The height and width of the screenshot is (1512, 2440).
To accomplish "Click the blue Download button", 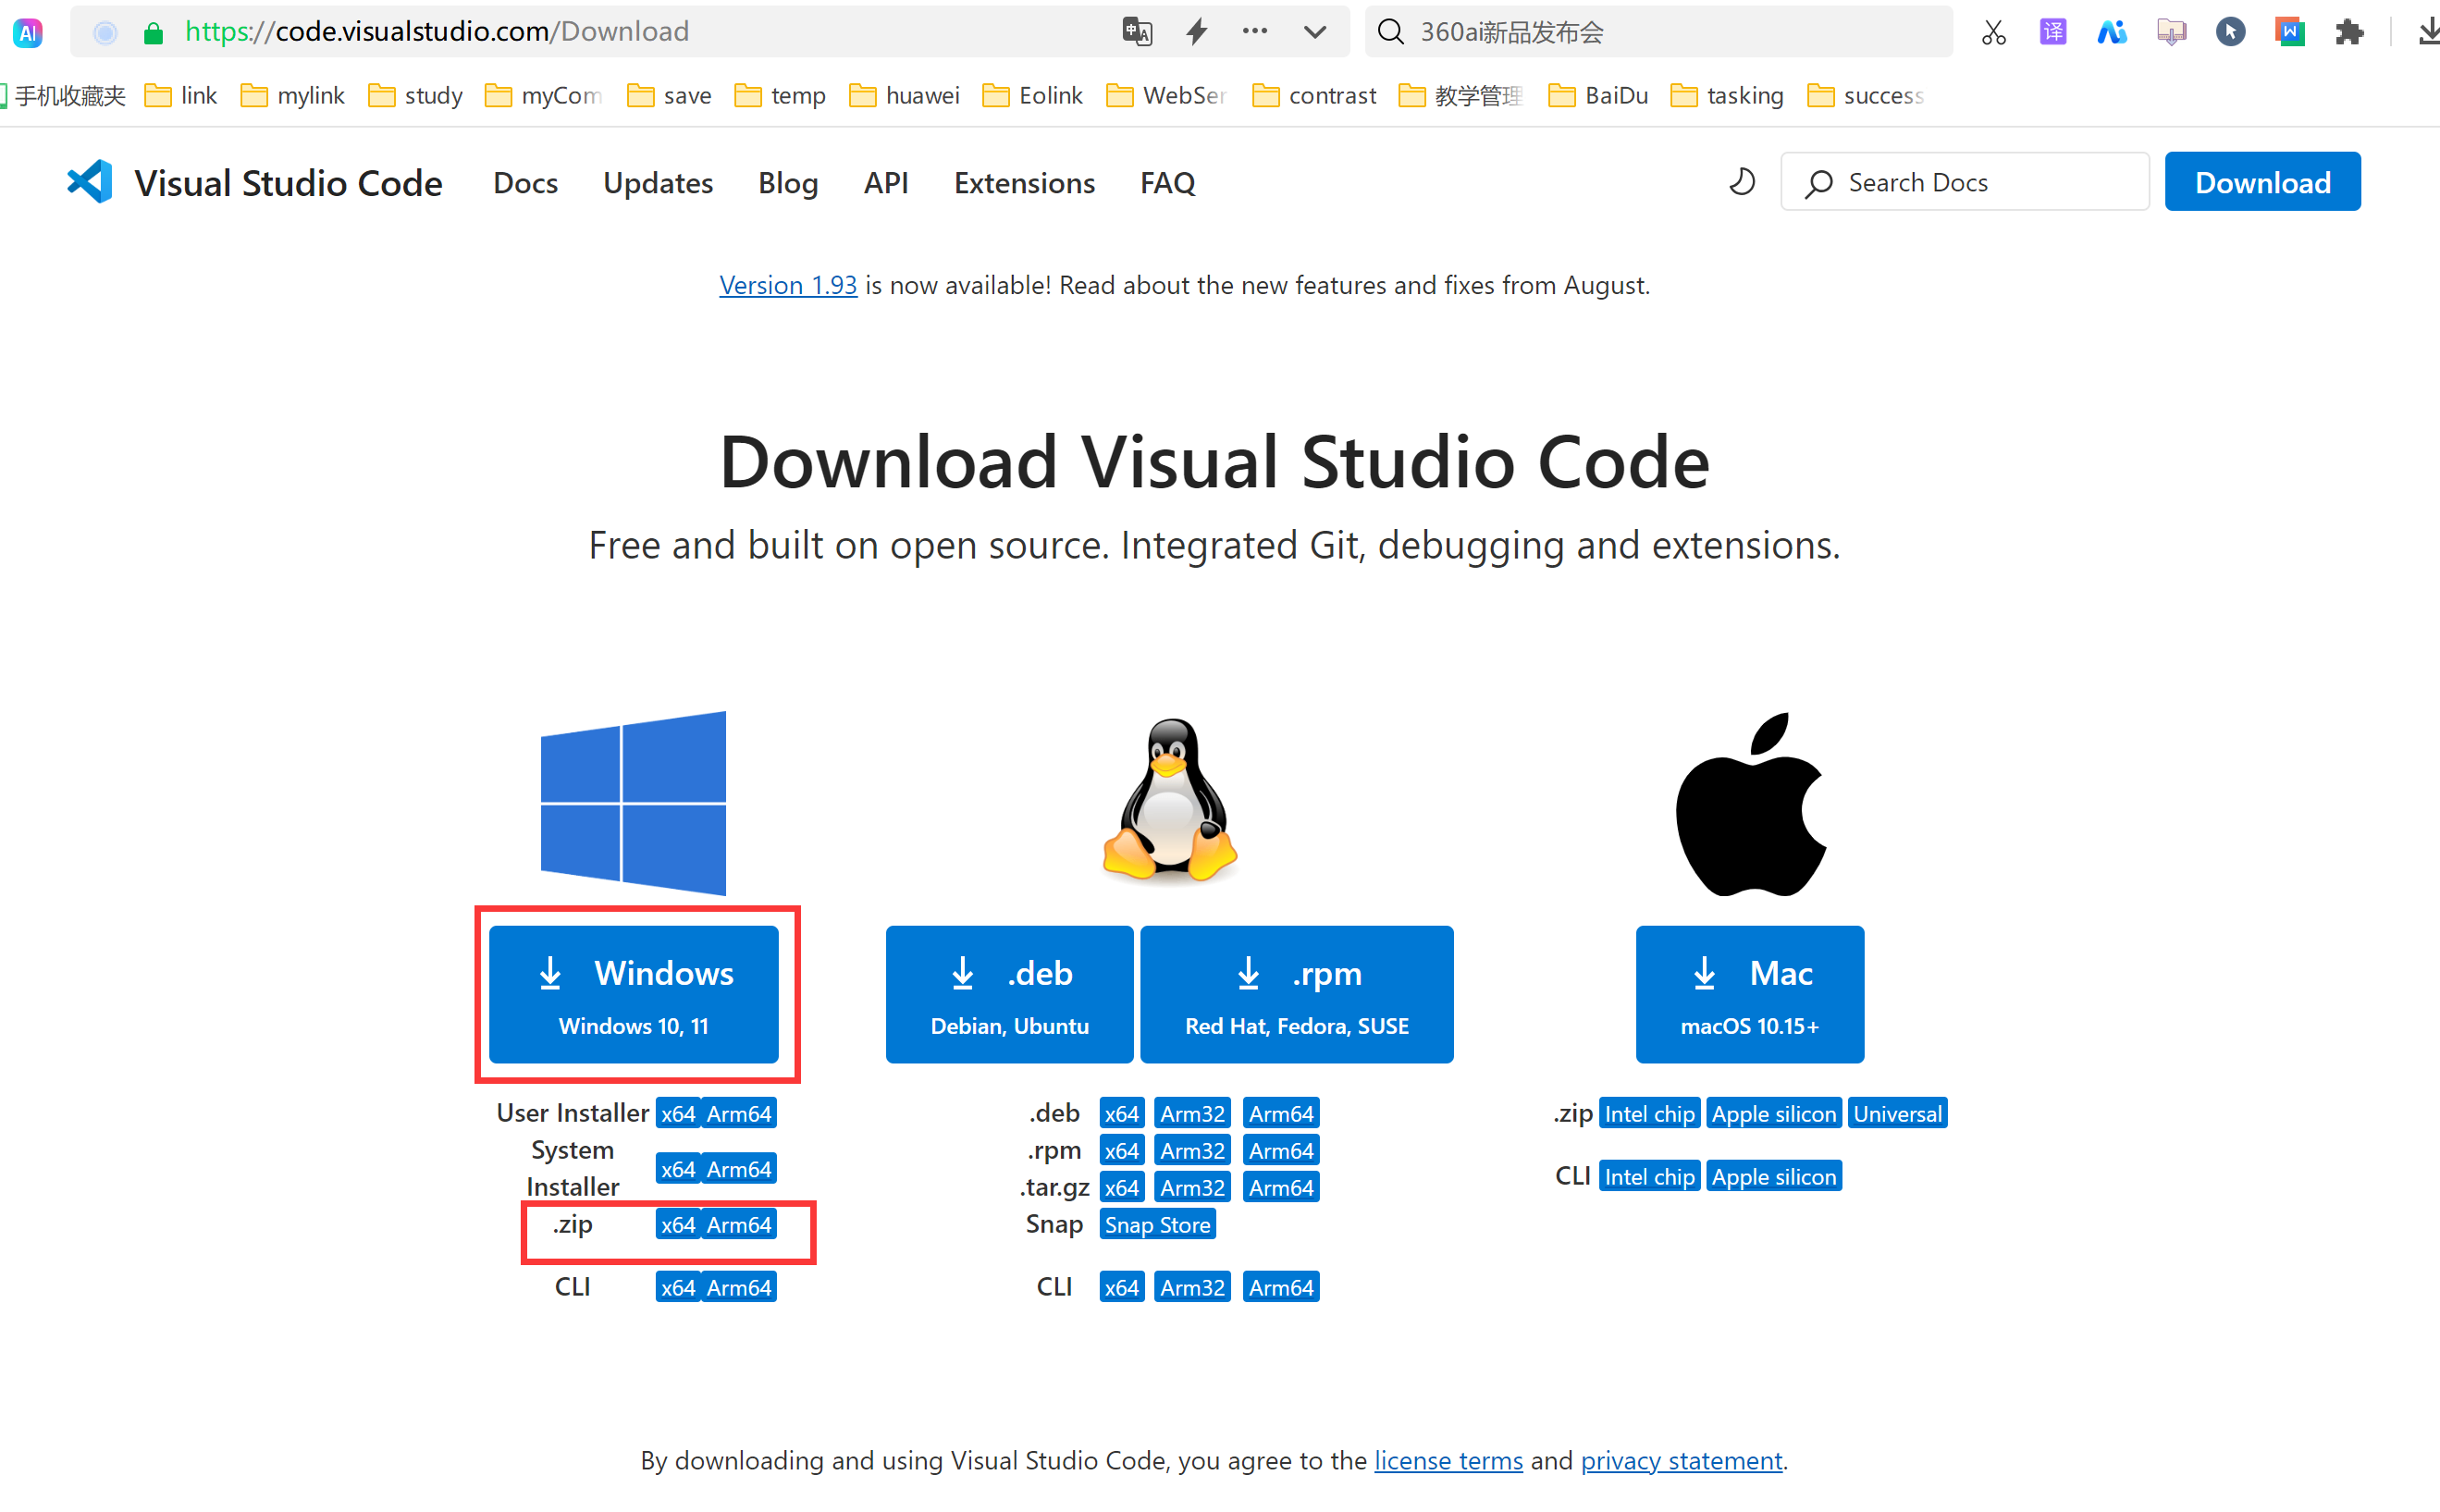I will click(x=2262, y=181).
